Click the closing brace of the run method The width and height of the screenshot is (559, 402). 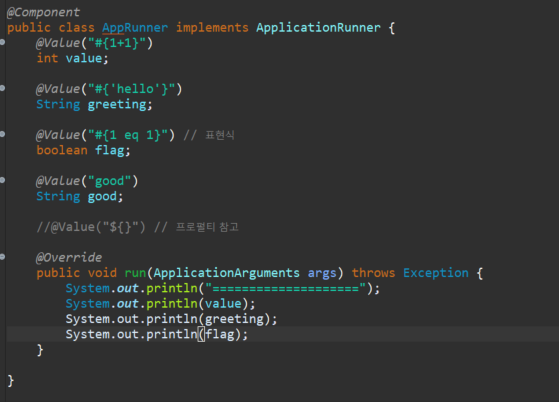click(x=40, y=350)
